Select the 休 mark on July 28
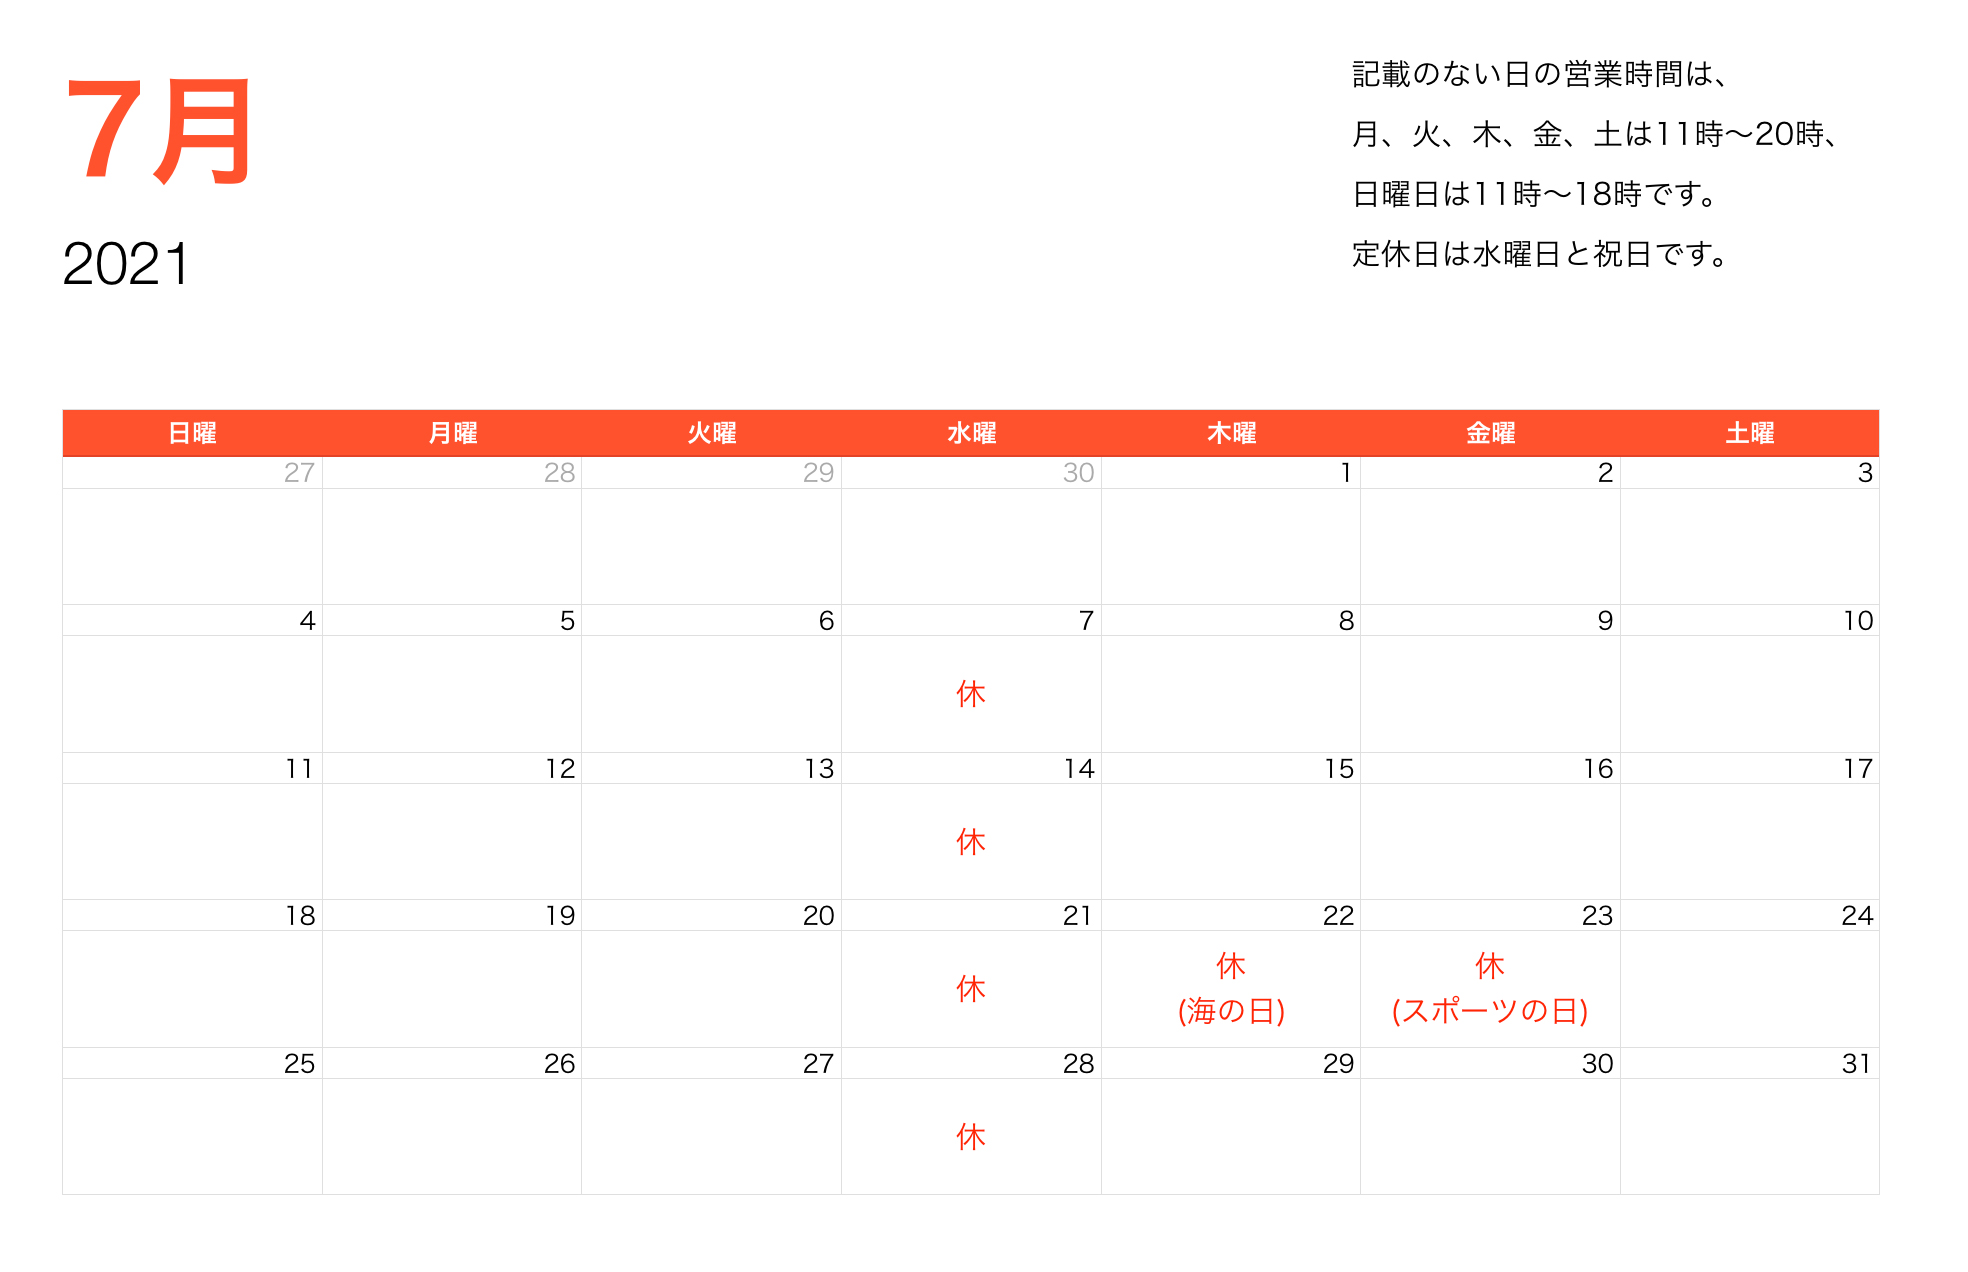The width and height of the screenshot is (1968, 1272). [969, 1136]
